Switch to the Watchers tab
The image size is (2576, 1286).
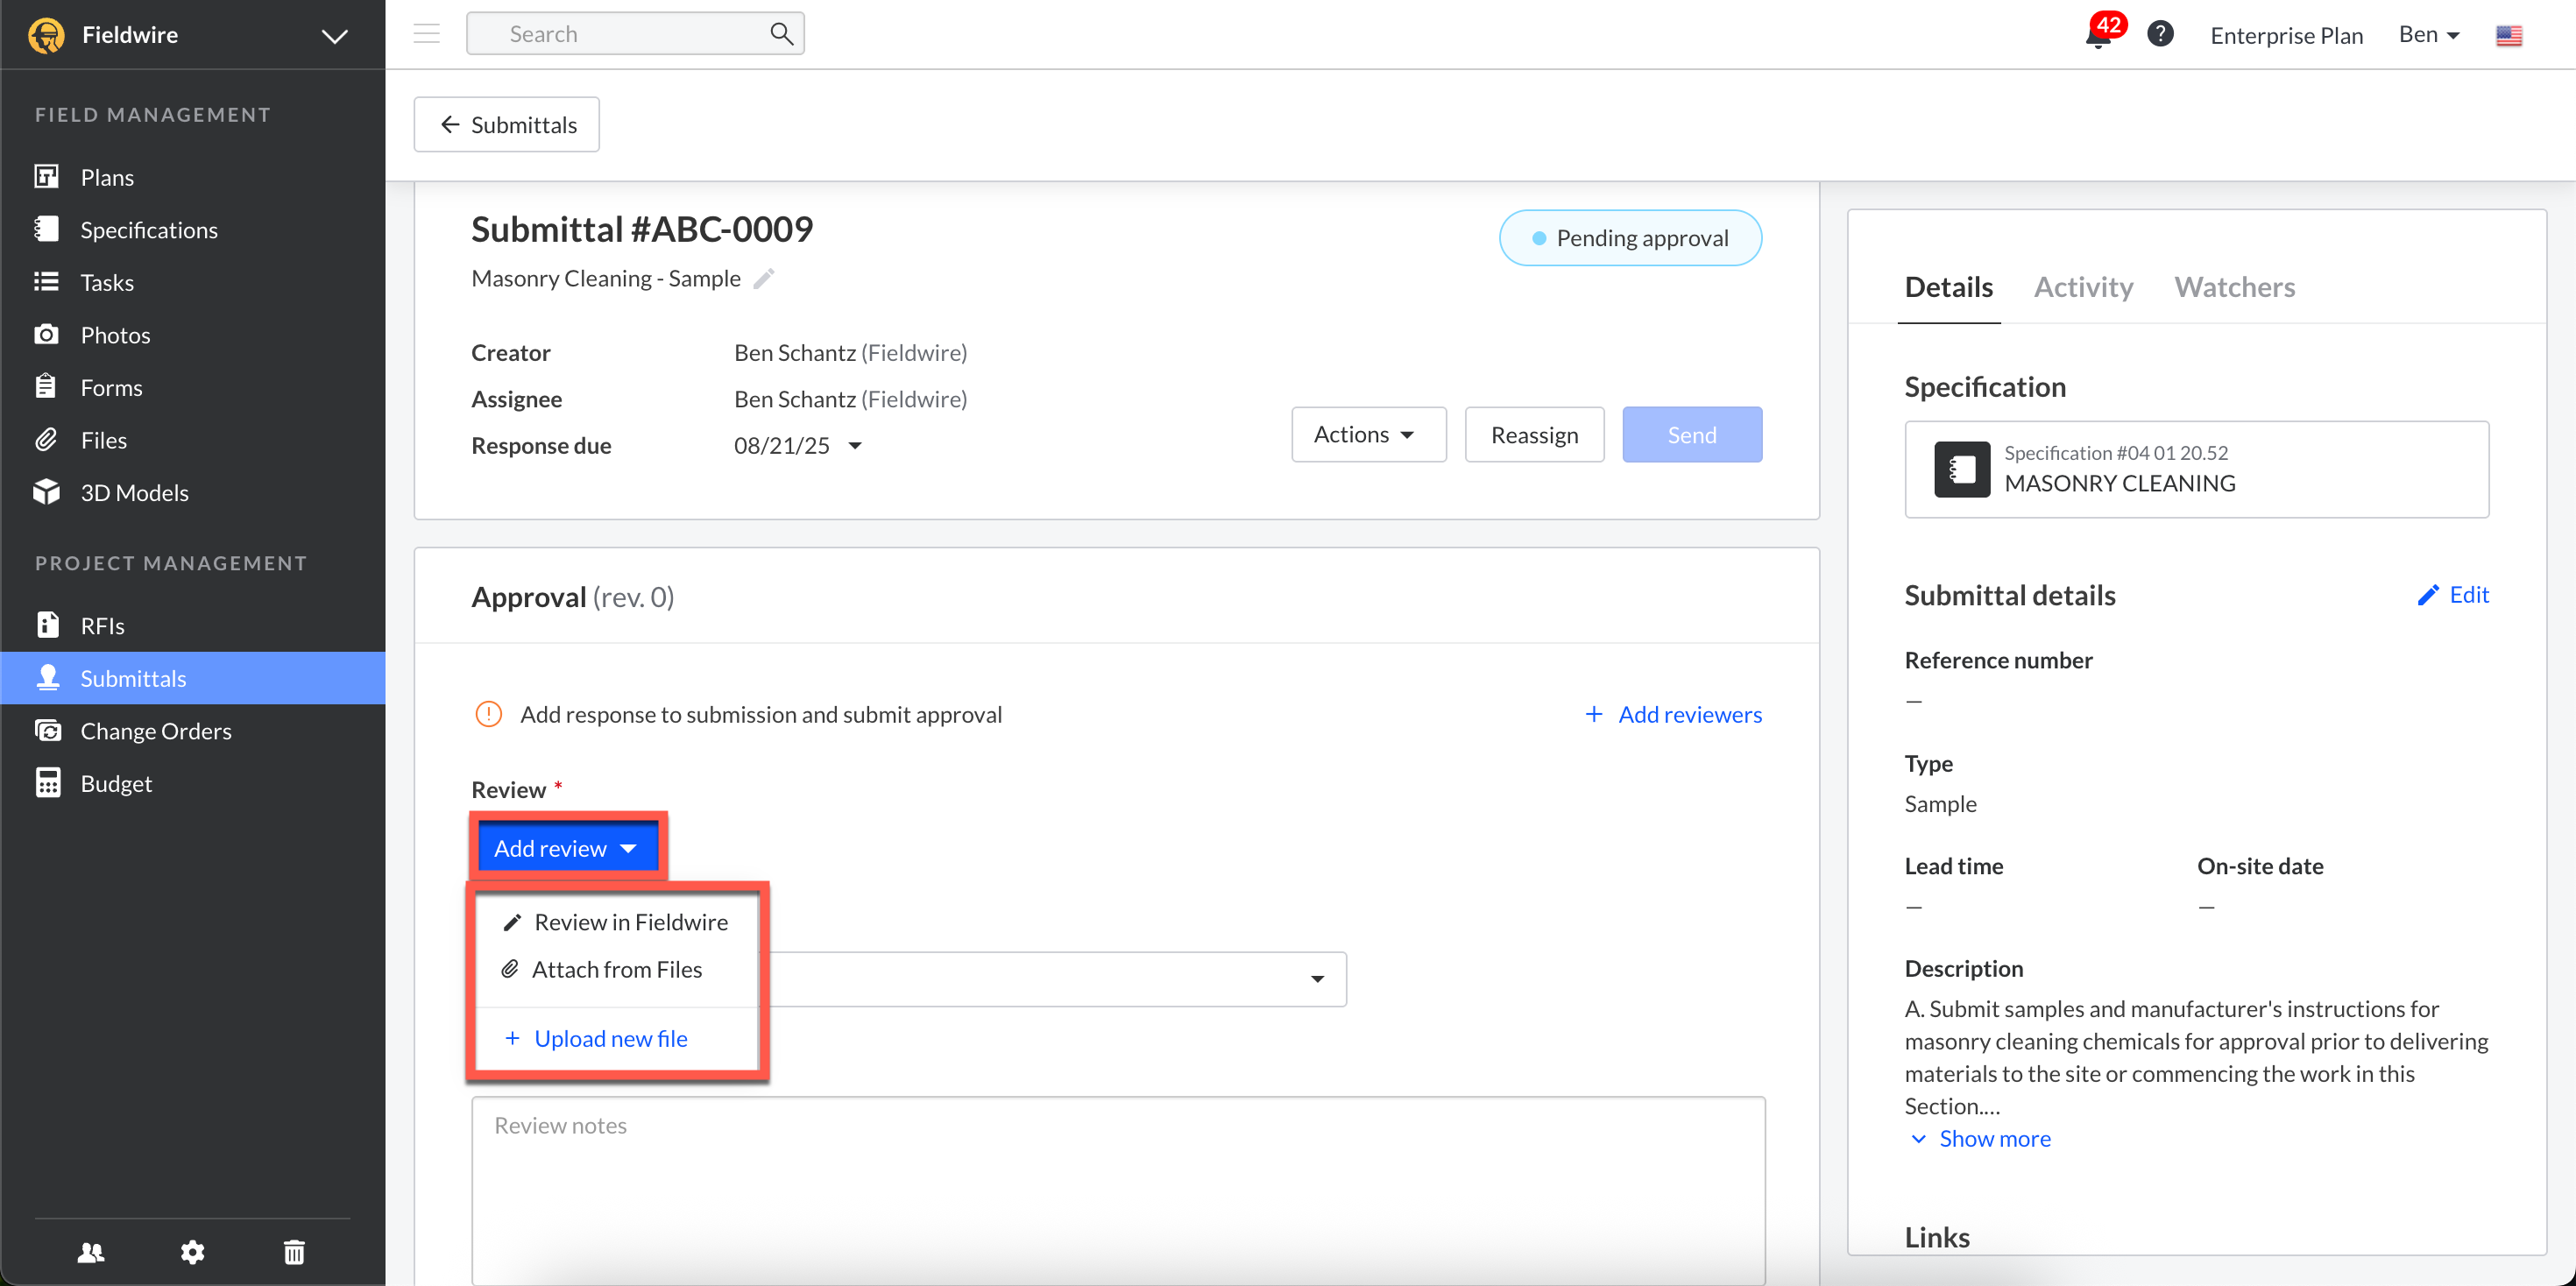coord(2234,287)
